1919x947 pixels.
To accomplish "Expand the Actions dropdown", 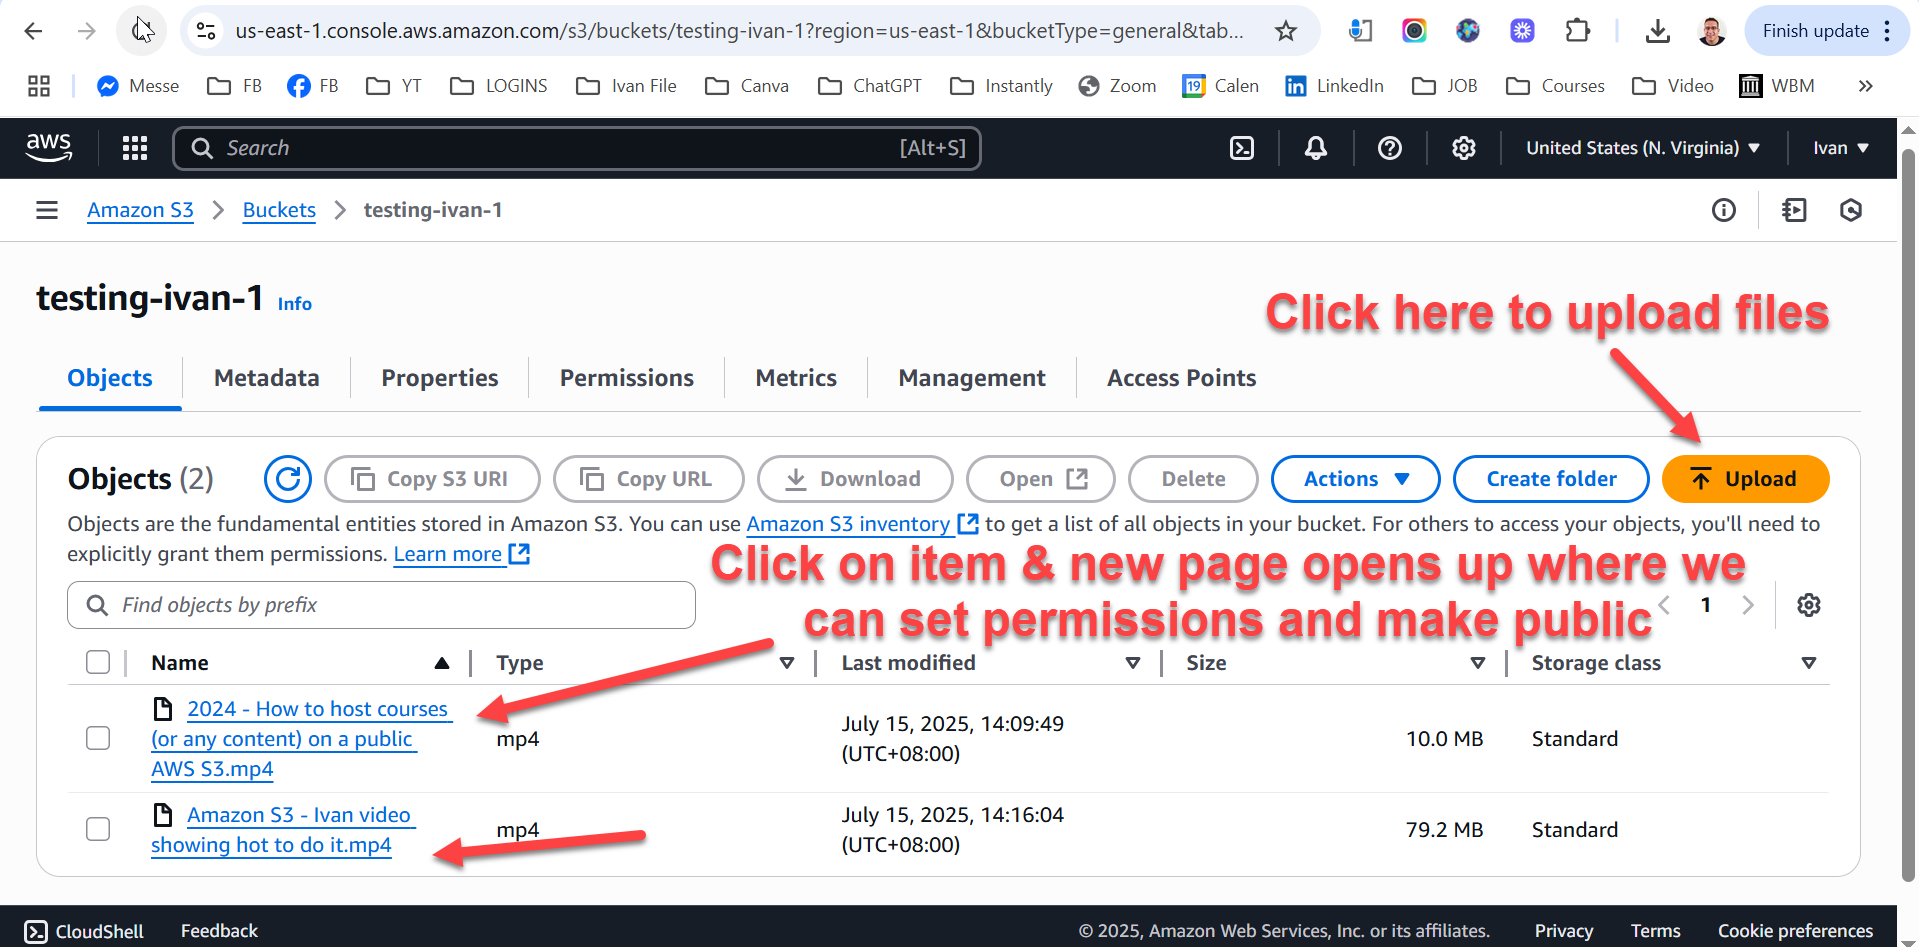I will pos(1355,479).
